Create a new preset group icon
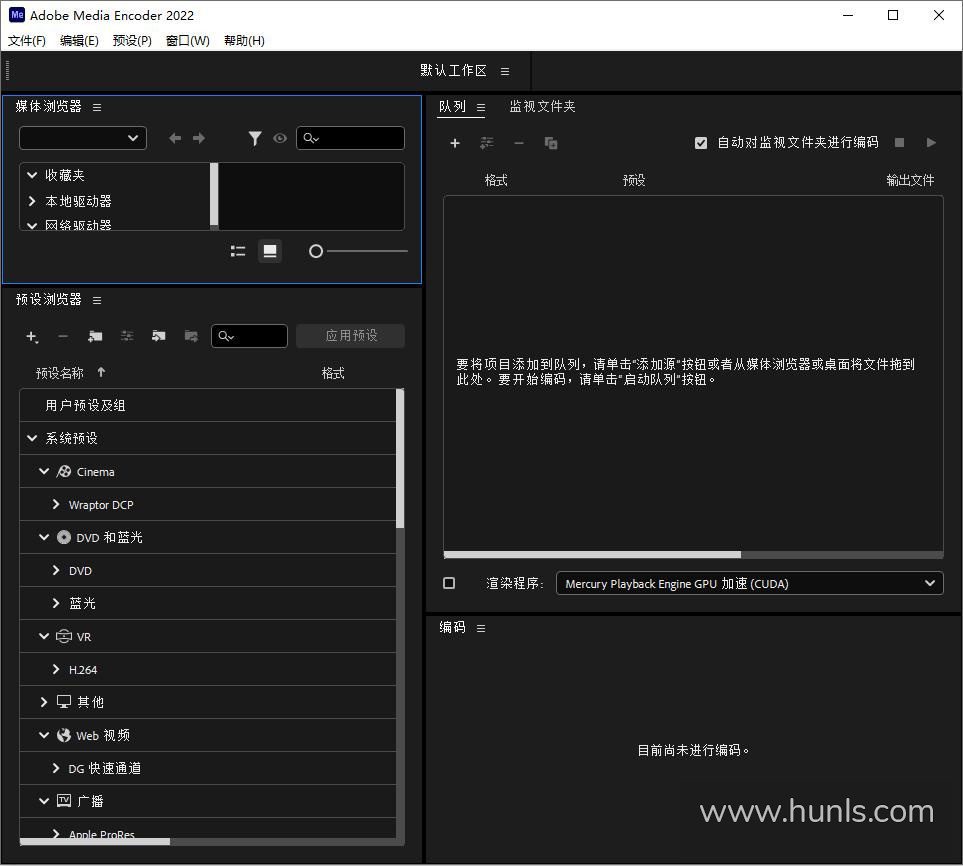 click(95, 336)
